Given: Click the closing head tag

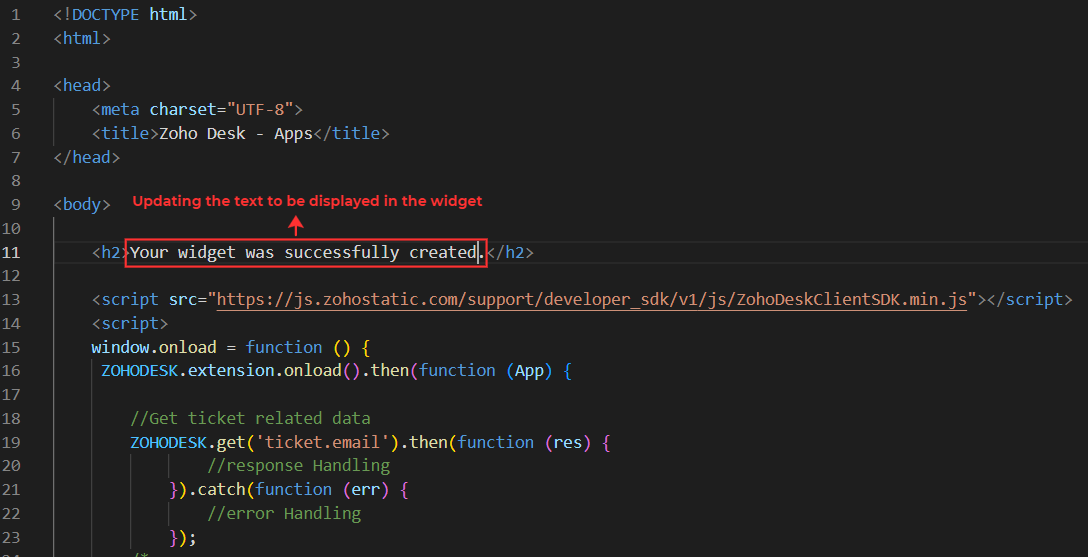Looking at the screenshot, I should (x=87, y=157).
